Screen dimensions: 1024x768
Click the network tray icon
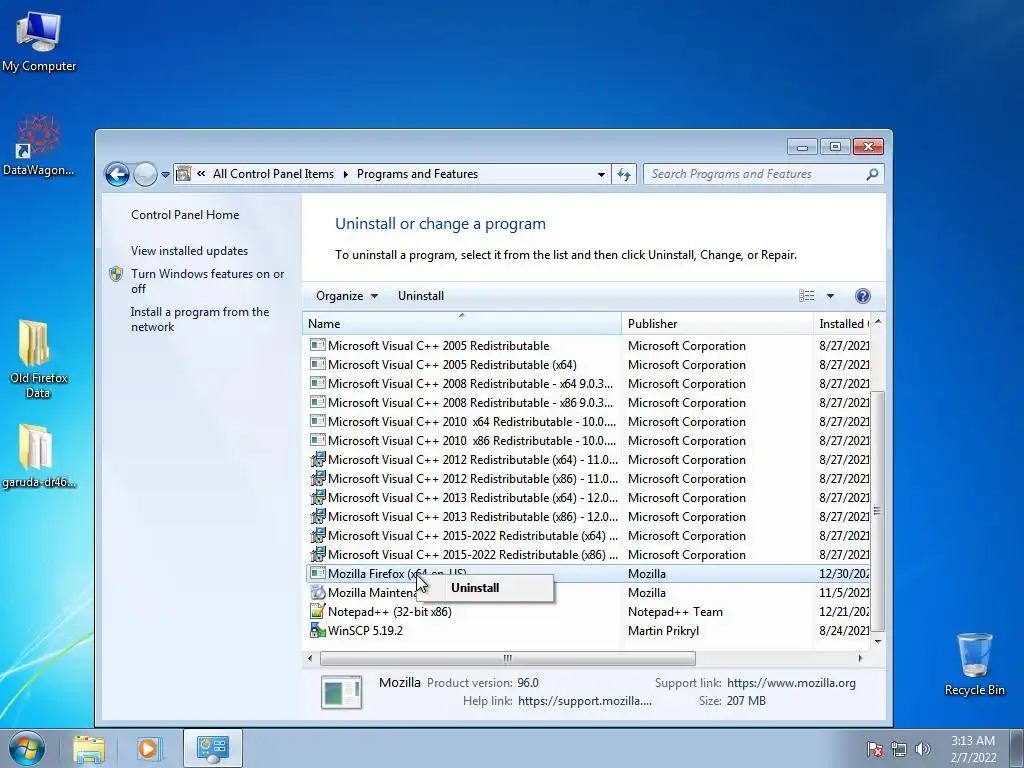[x=899, y=748]
